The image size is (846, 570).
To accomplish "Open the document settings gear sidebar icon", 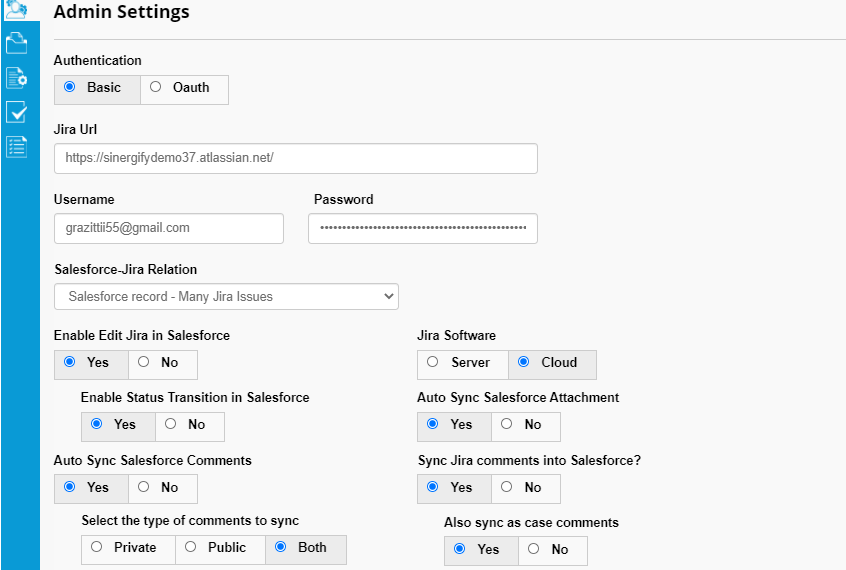I will point(16,78).
